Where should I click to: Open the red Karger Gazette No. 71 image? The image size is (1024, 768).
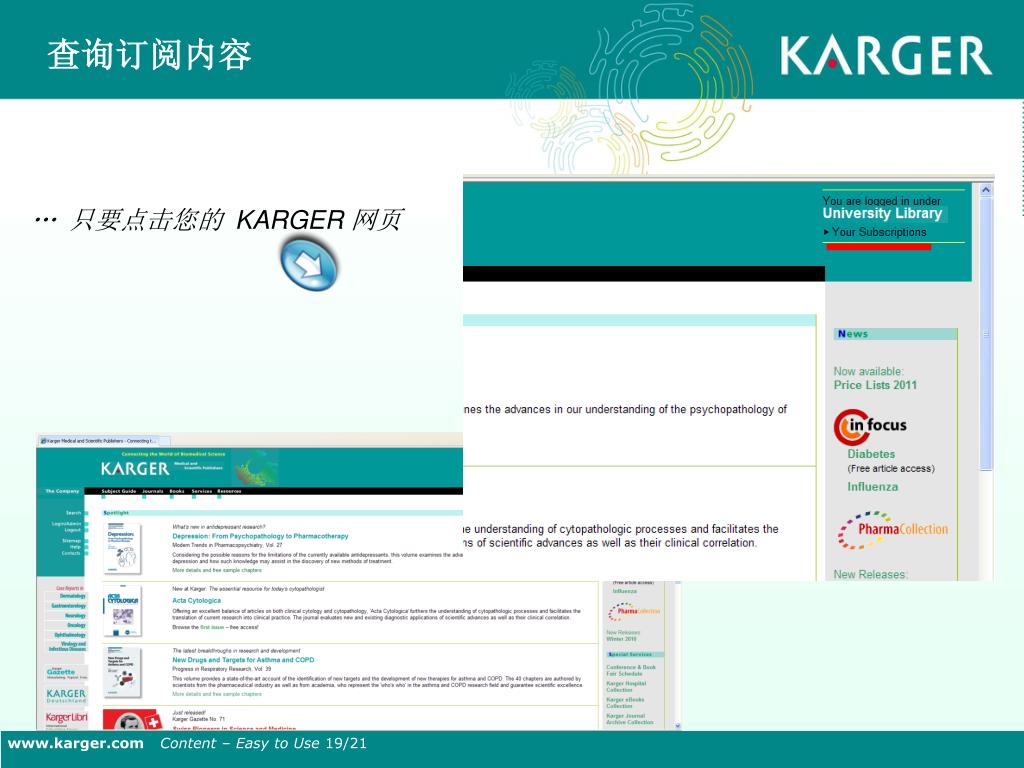(x=132, y=720)
